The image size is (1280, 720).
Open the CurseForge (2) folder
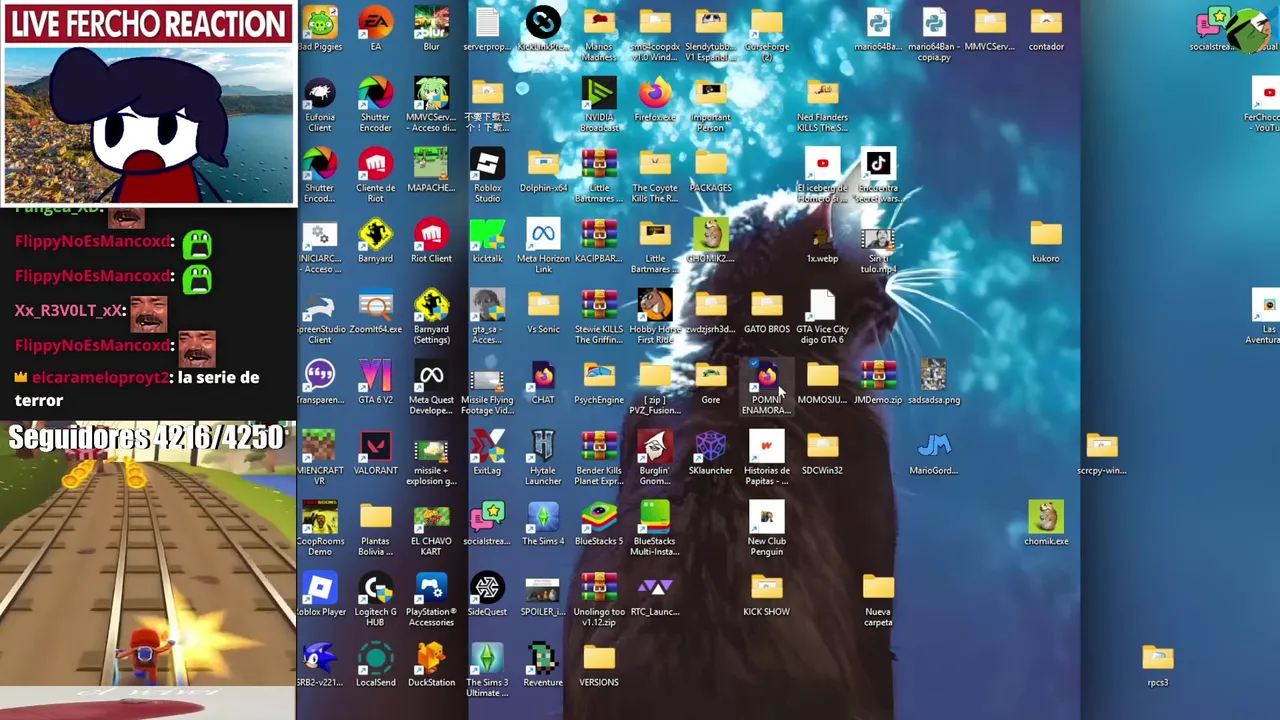pyautogui.click(x=767, y=23)
